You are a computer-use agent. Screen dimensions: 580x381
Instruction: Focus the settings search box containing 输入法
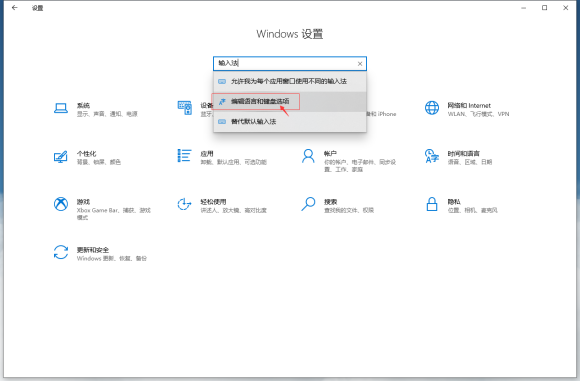(x=290, y=63)
